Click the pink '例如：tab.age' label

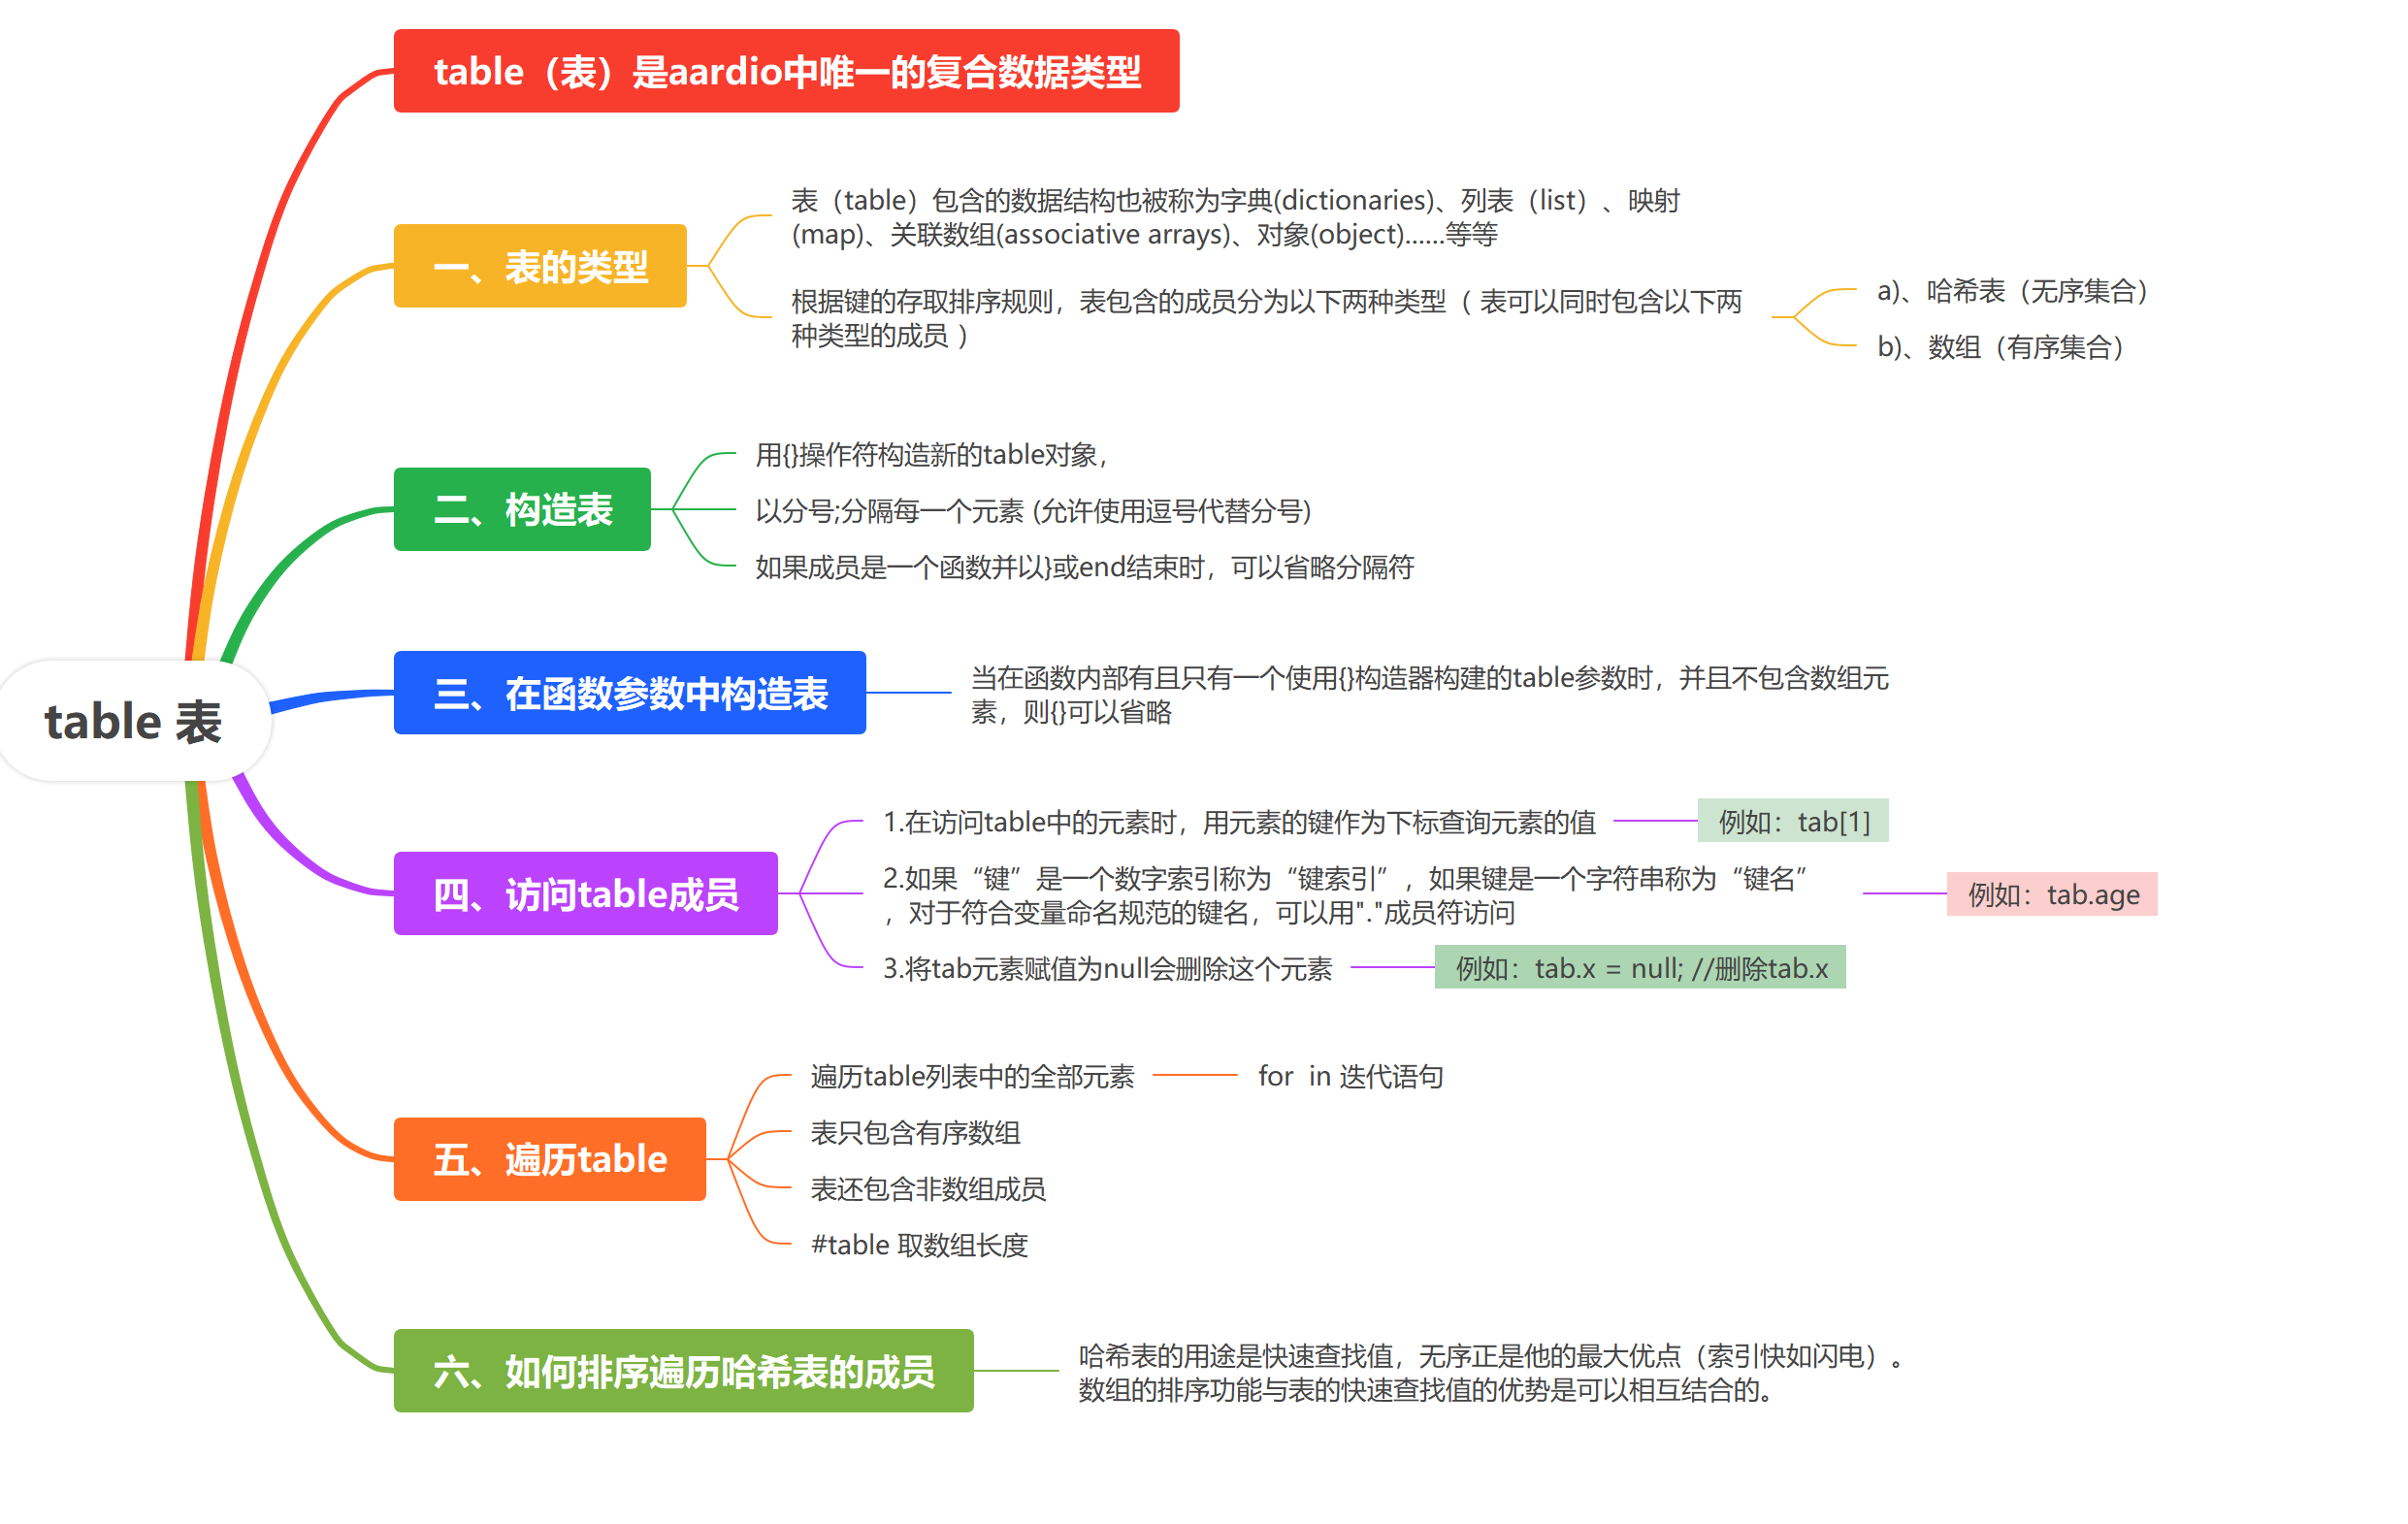pos(2052,894)
